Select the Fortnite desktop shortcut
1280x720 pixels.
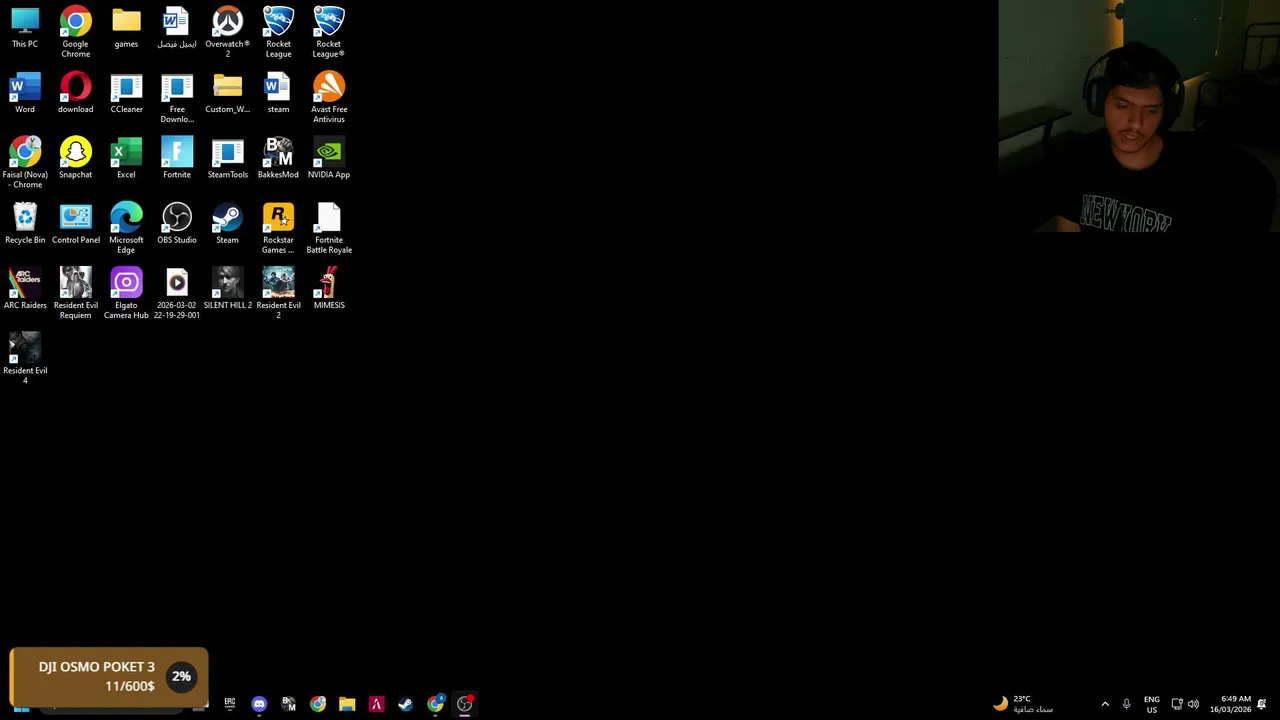(x=177, y=158)
